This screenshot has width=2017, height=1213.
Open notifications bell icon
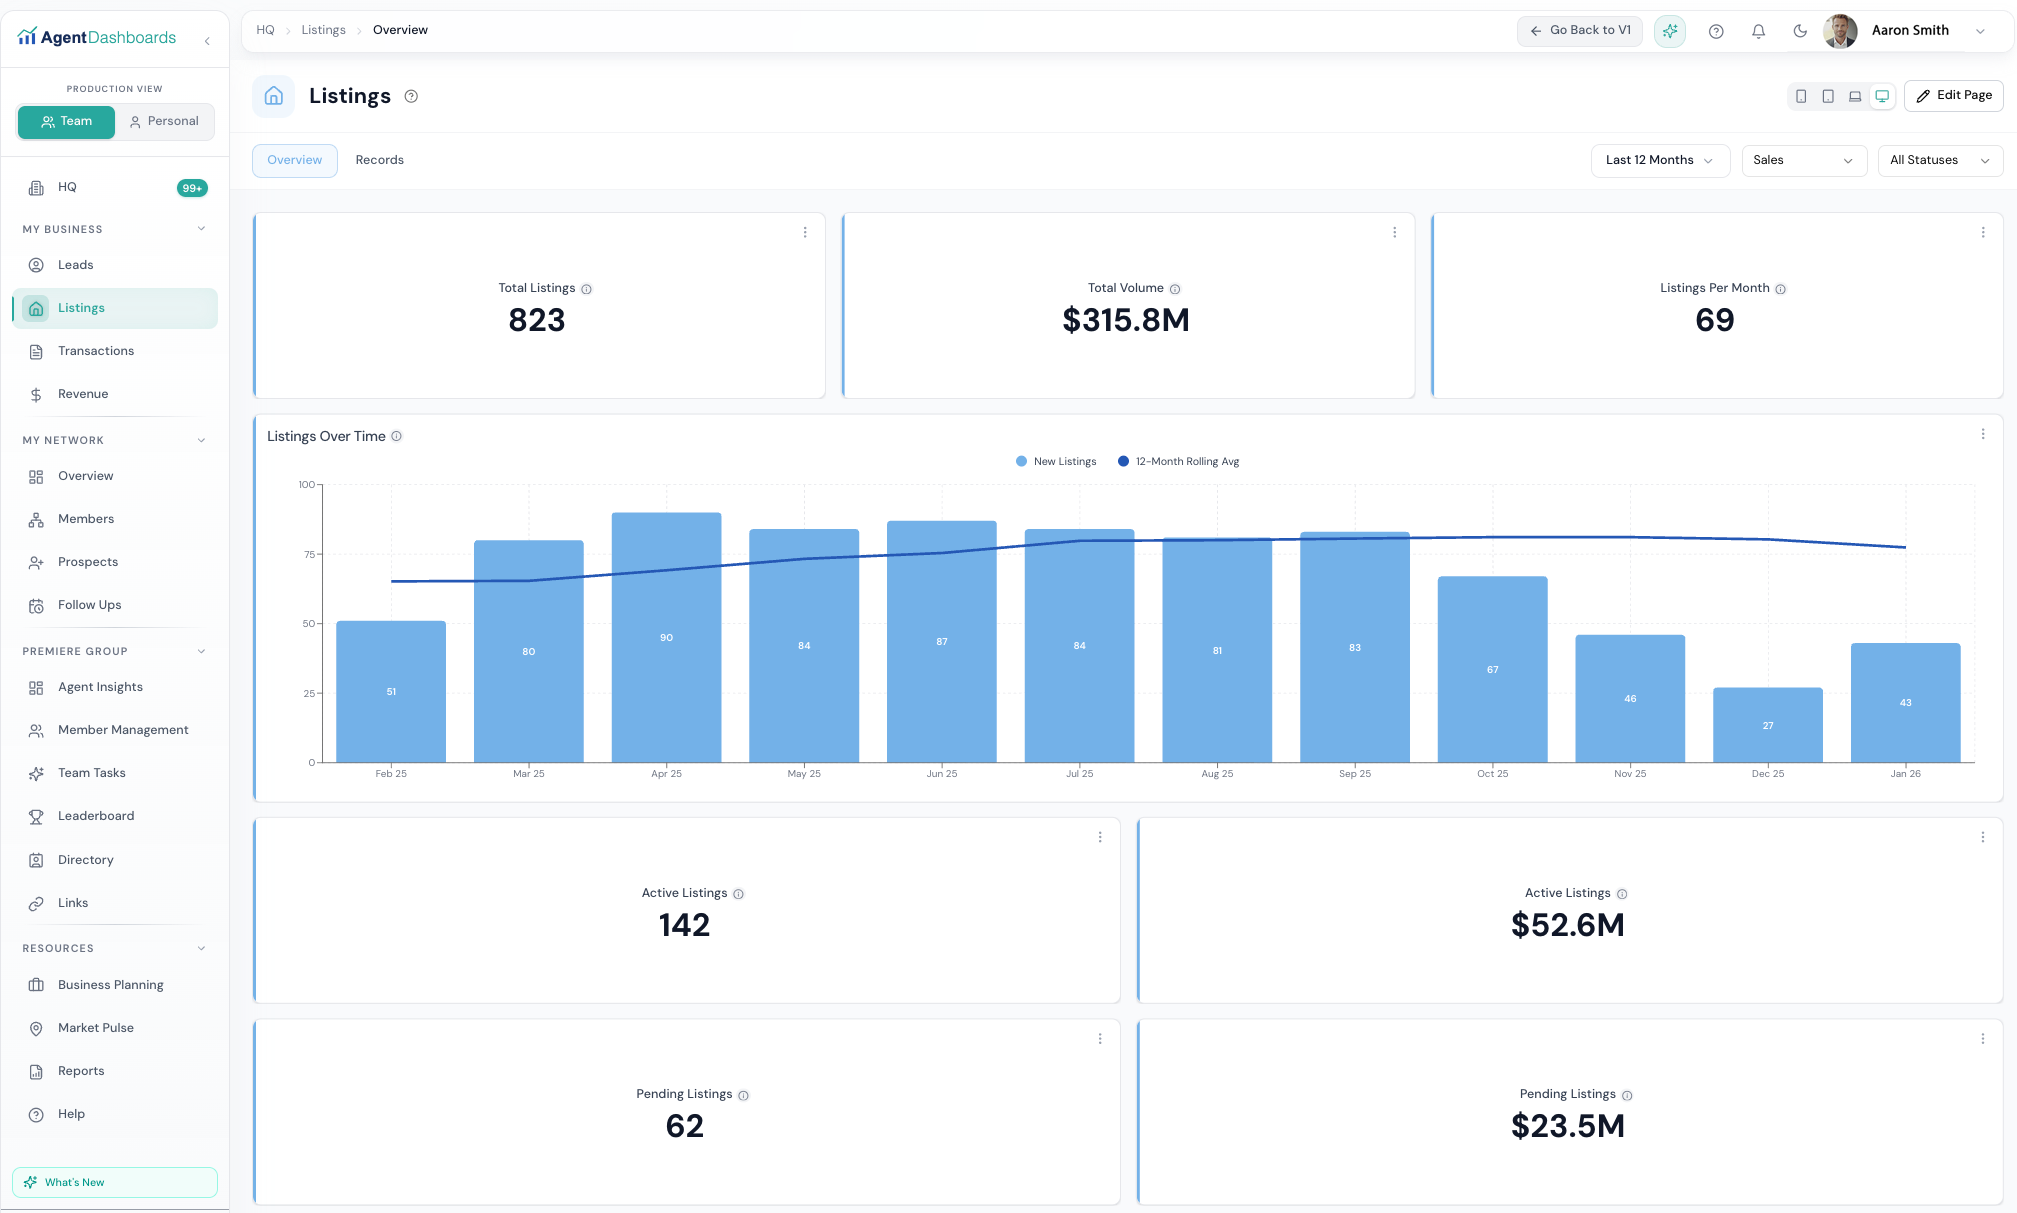click(1758, 31)
